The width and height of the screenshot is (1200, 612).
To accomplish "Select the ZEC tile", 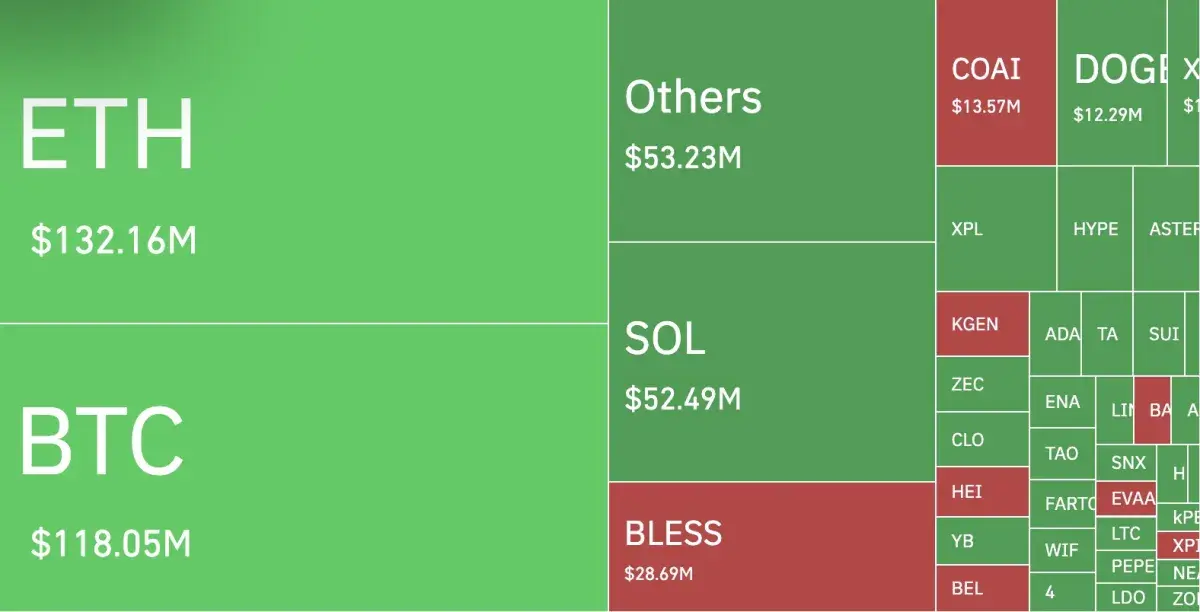I will pos(982,384).
